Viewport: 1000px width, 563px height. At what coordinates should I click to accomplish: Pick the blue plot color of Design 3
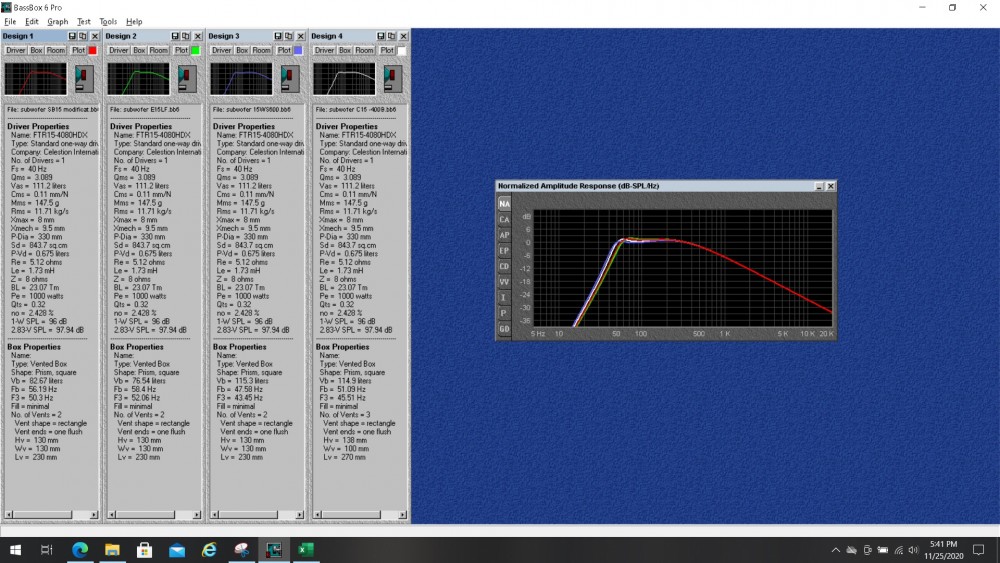(x=298, y=50)
